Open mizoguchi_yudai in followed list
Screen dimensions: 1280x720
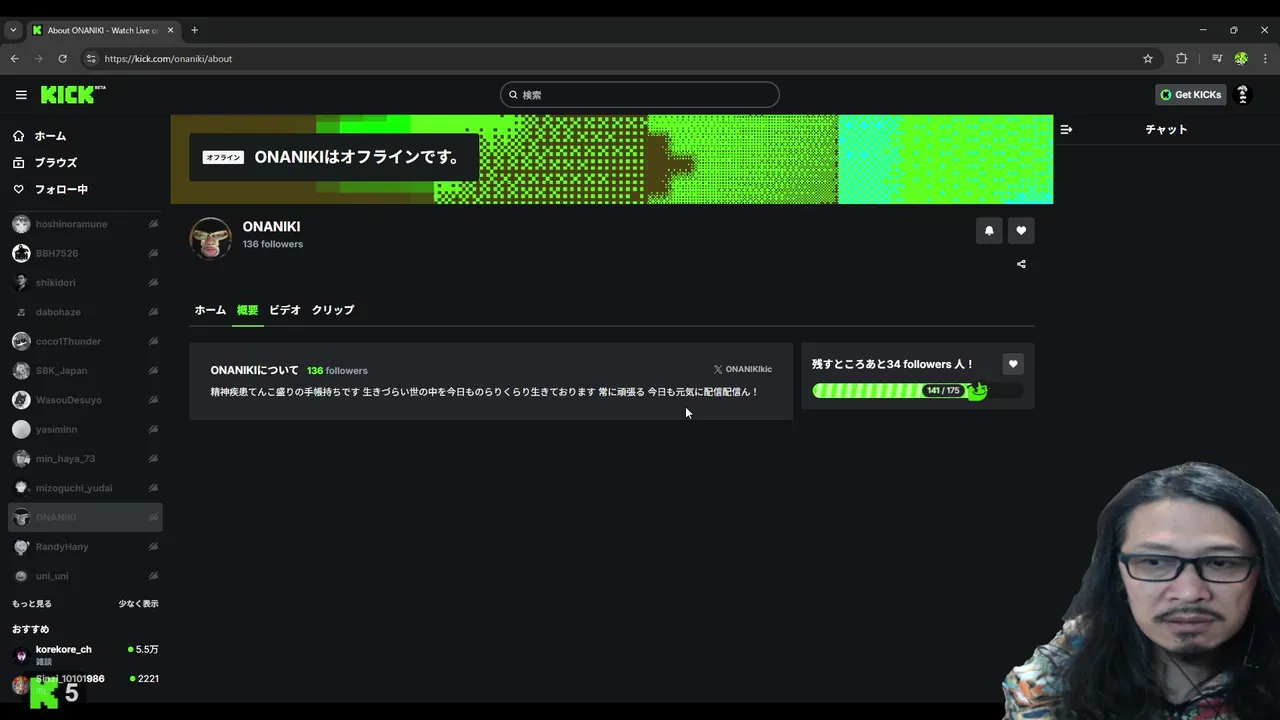point(85,488)
